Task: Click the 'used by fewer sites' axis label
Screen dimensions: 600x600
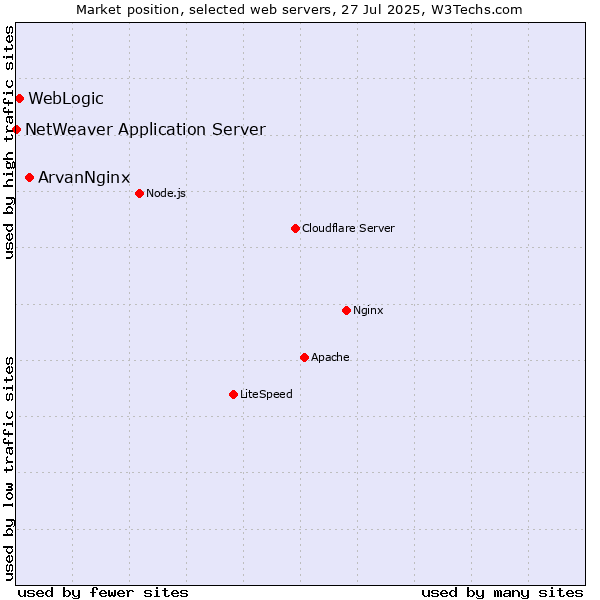Action: pyautogui.click(x=103, y=593)
